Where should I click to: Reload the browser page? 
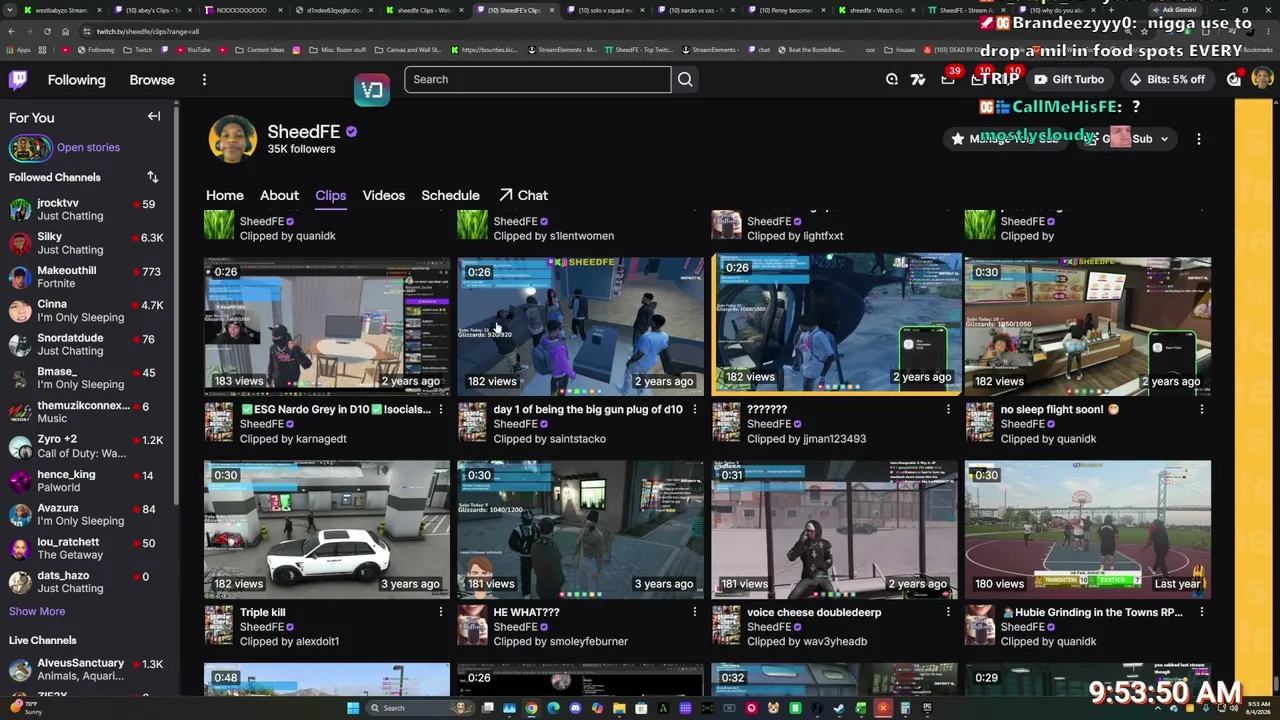click(x=46, y=31)
